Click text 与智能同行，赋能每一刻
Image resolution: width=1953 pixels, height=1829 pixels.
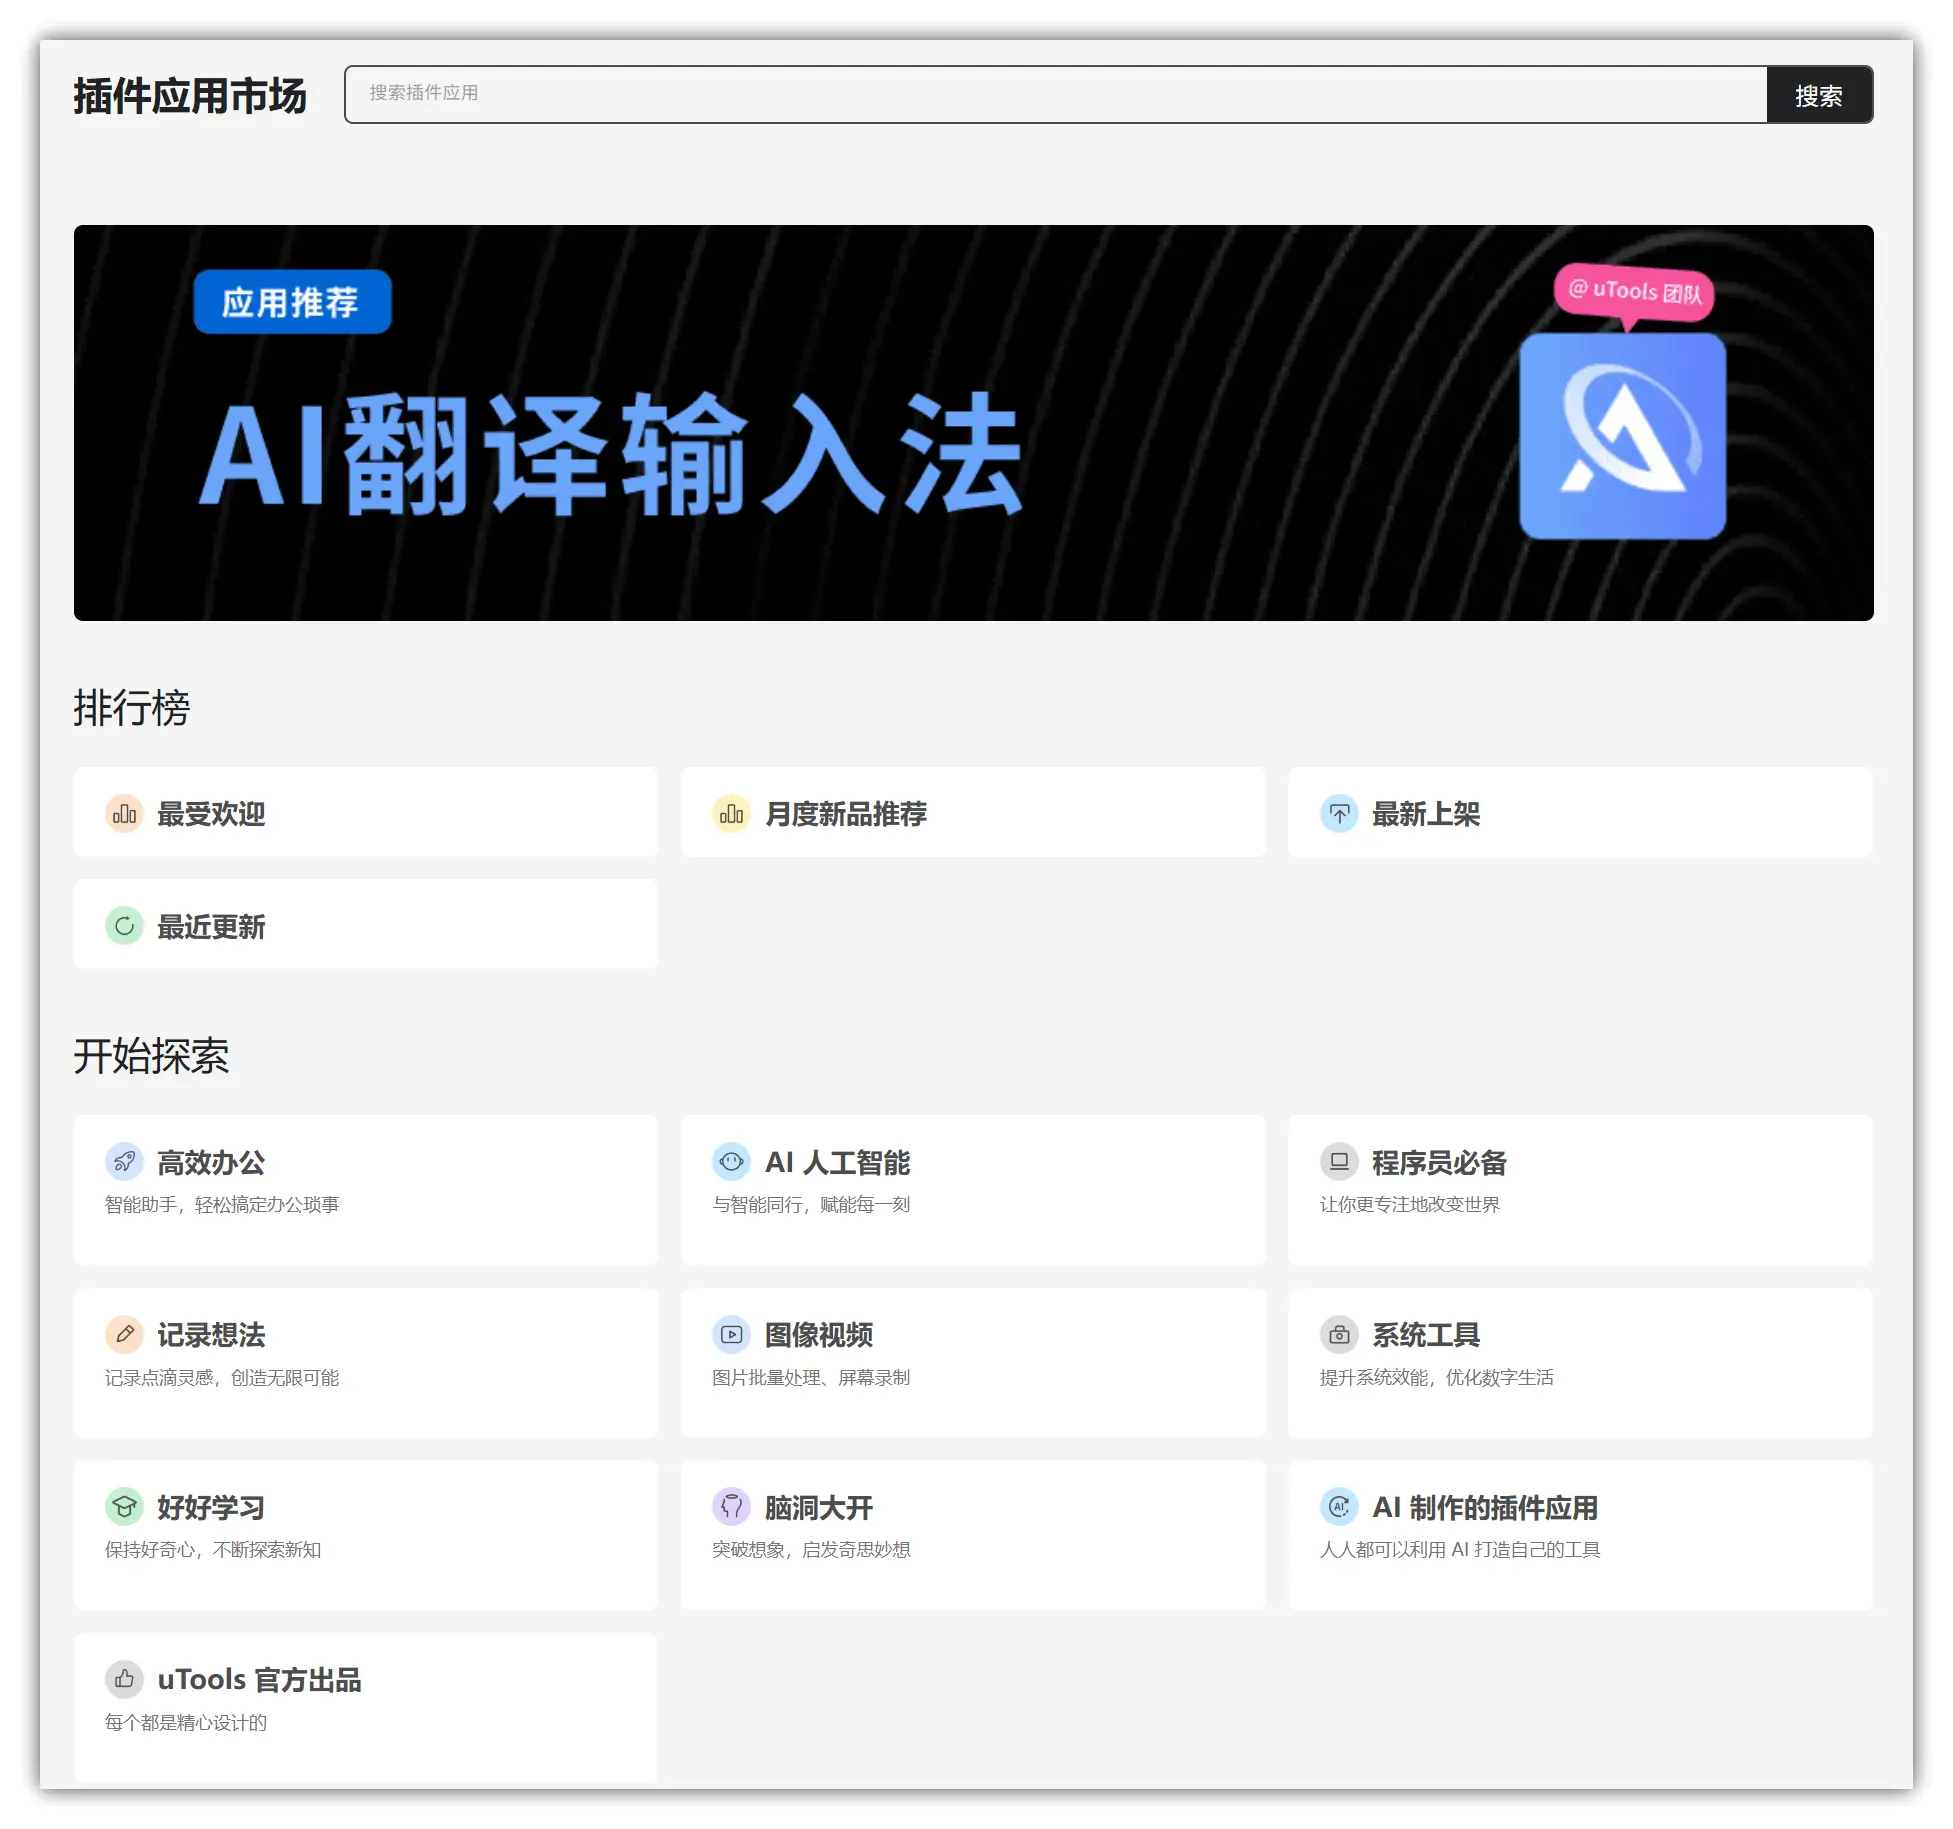pos(811,1205)
